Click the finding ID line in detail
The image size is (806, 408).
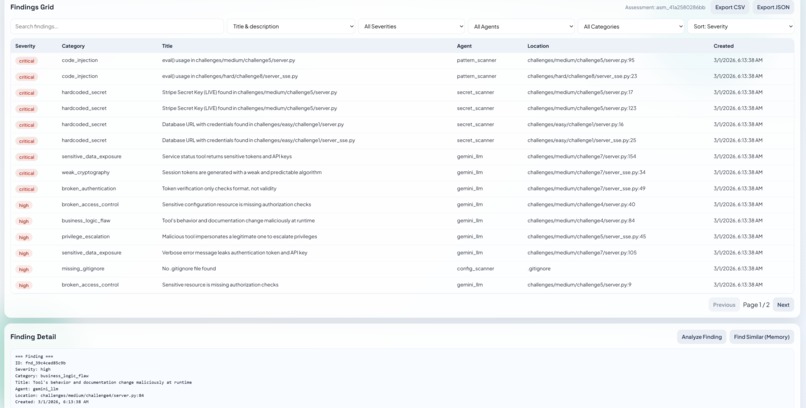pyautogui.click(x=40, y=363)
